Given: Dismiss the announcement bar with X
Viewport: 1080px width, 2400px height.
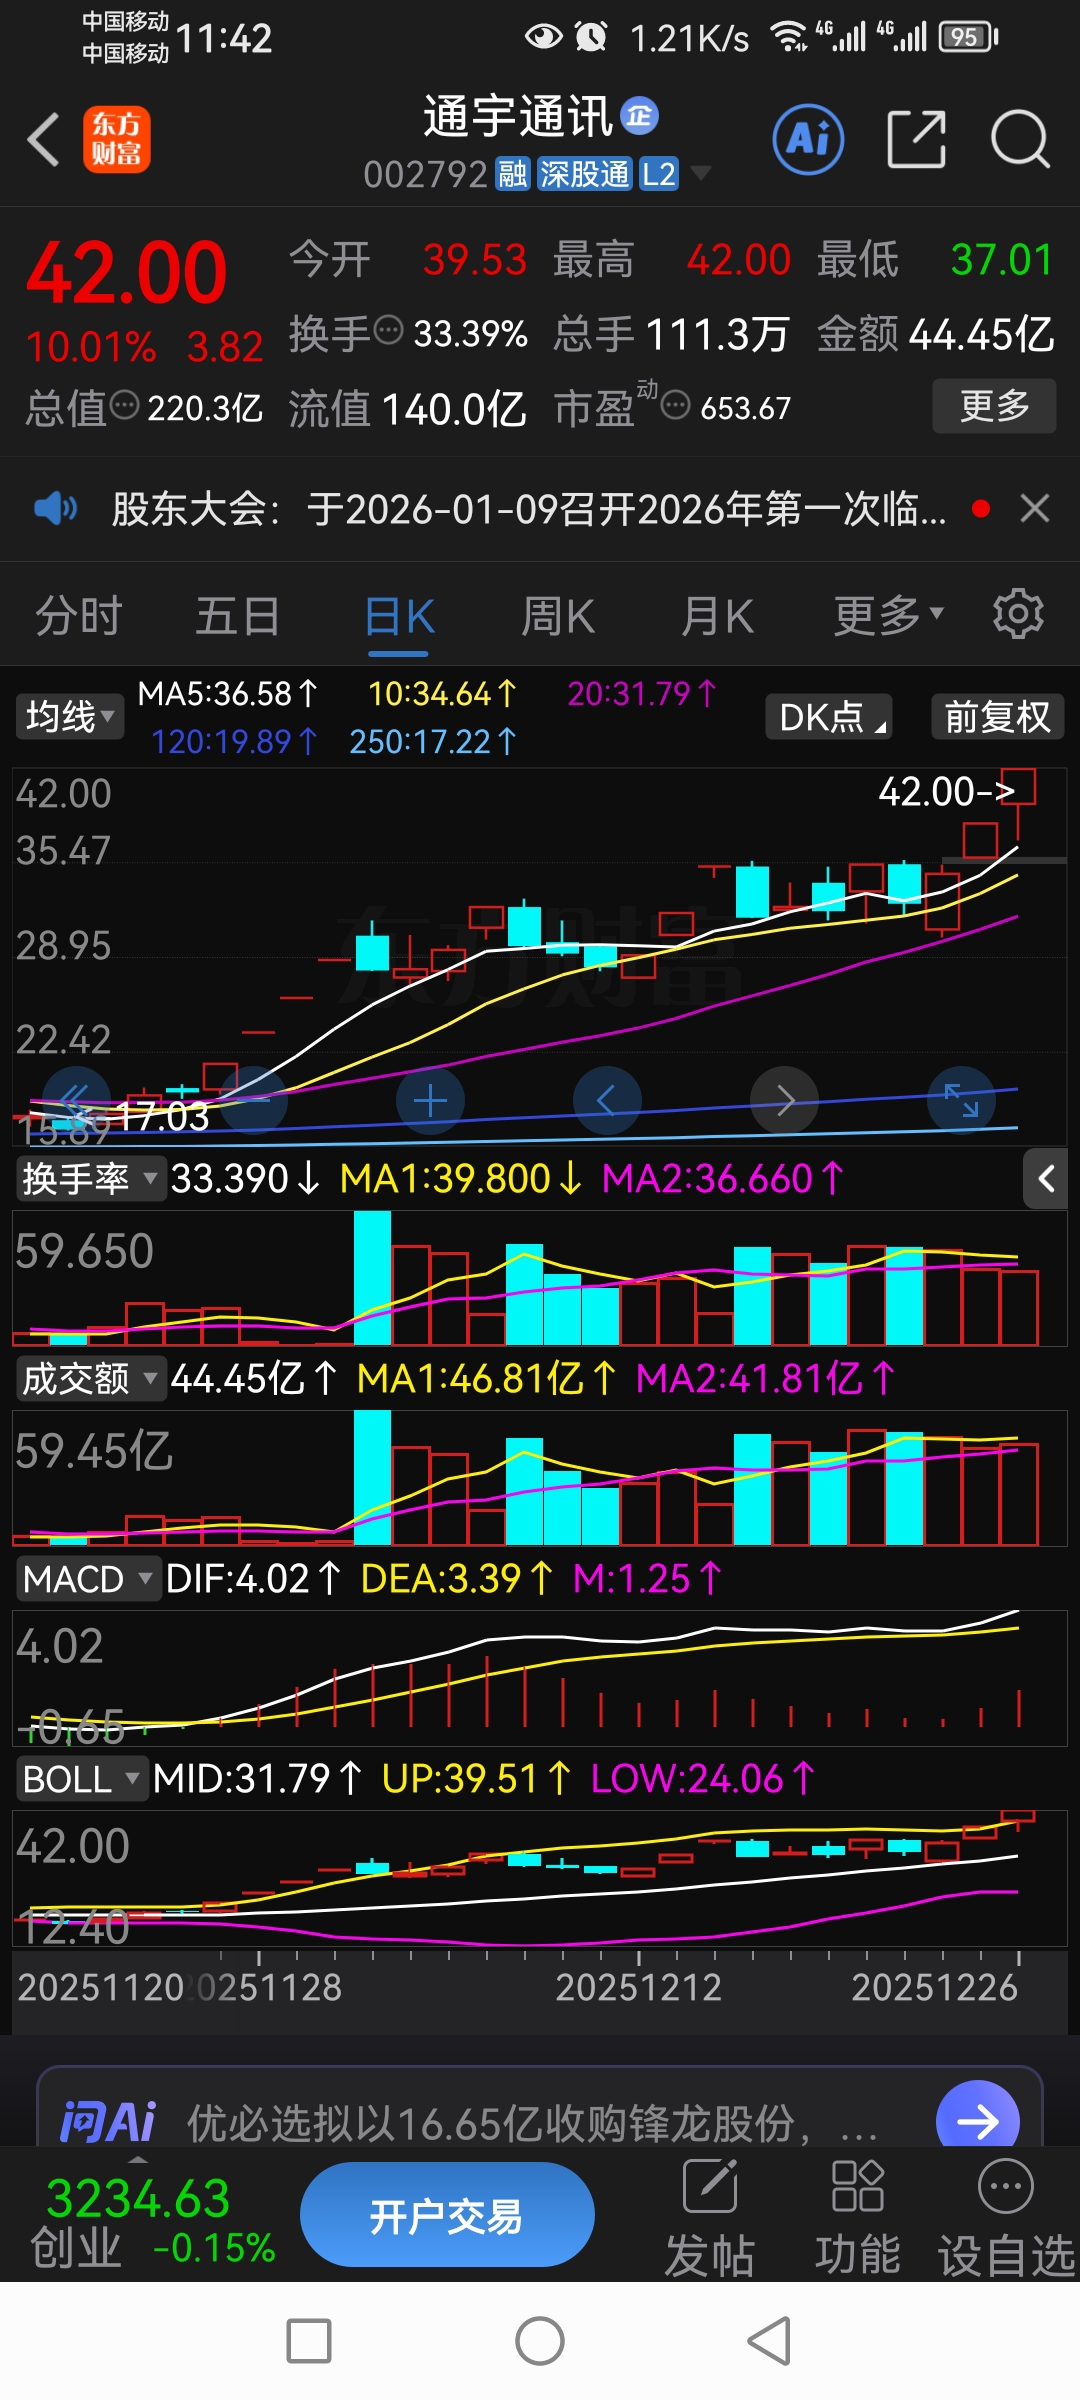Looking at the screenshot, I should click(x=1035, y=509).
